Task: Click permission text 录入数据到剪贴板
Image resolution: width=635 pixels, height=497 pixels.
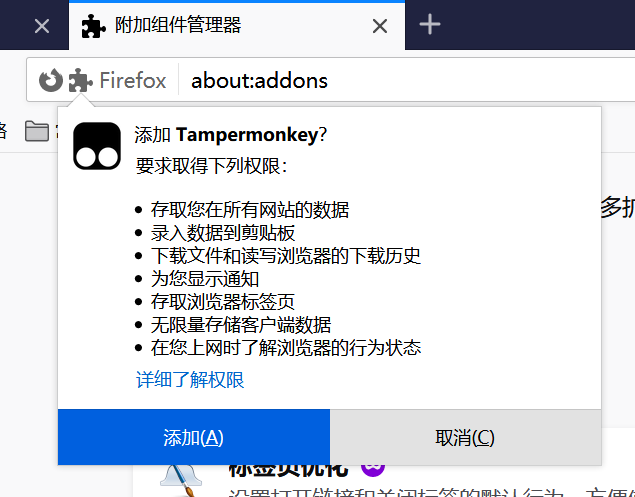Action: [x=223, y=233]
